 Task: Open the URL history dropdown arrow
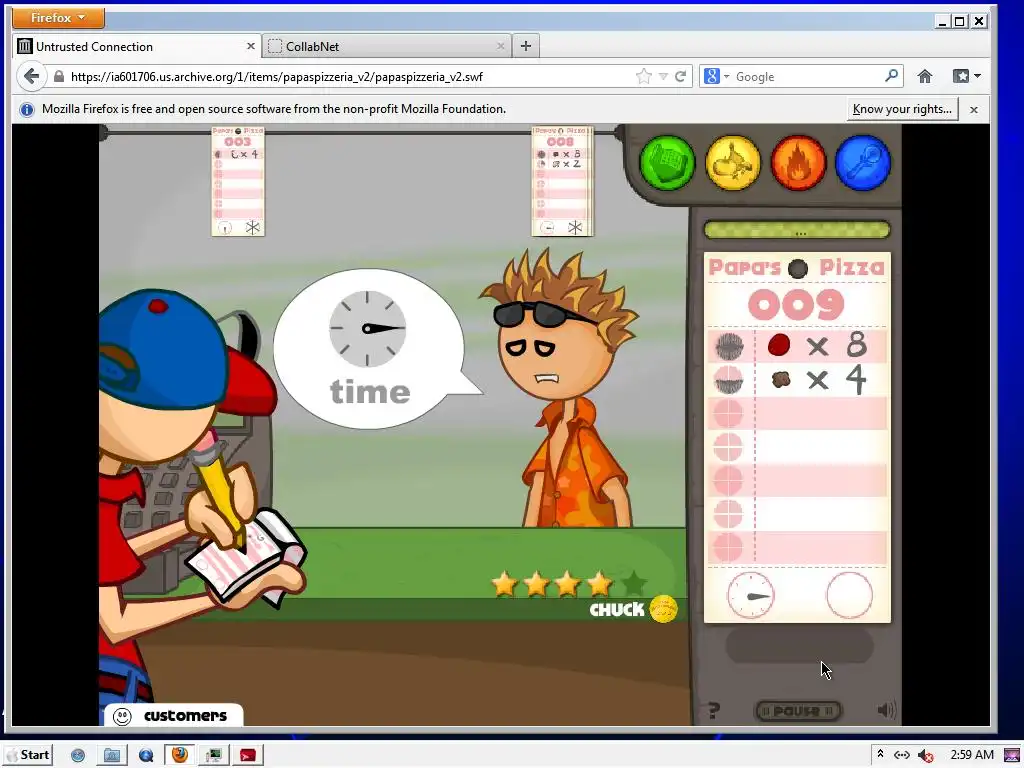coord(663,76)
